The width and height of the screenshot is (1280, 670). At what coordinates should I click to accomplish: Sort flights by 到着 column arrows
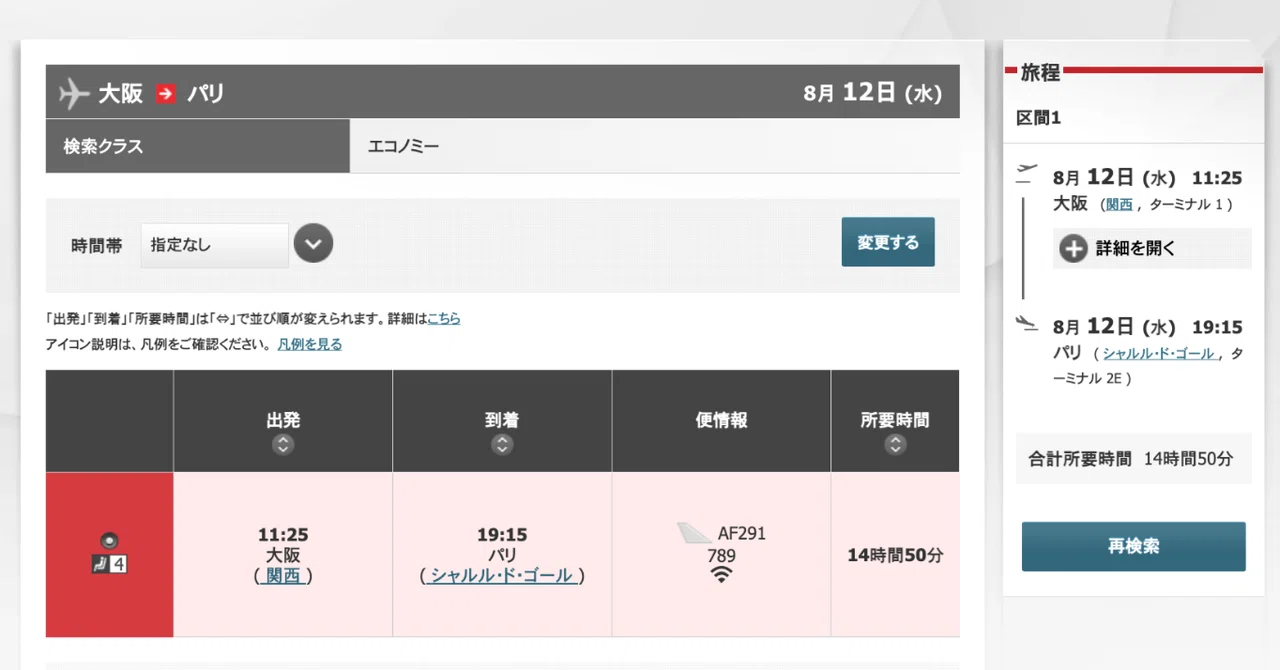pyautogui.click(x=502, y=445)
